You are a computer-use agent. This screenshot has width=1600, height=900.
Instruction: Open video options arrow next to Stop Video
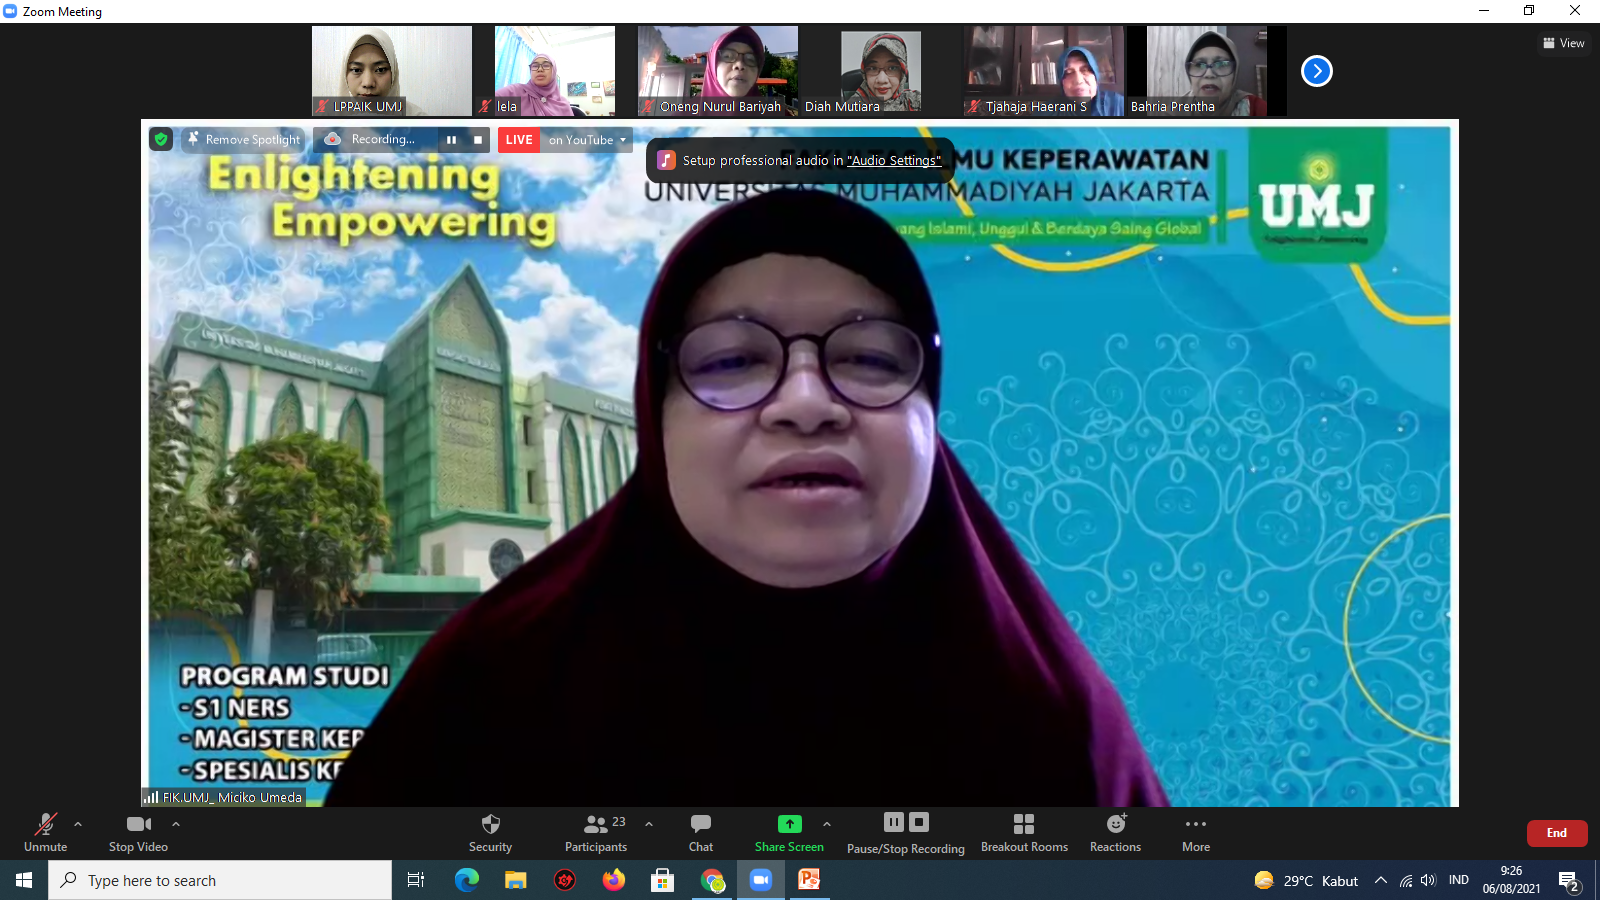(x=176, y=824)
